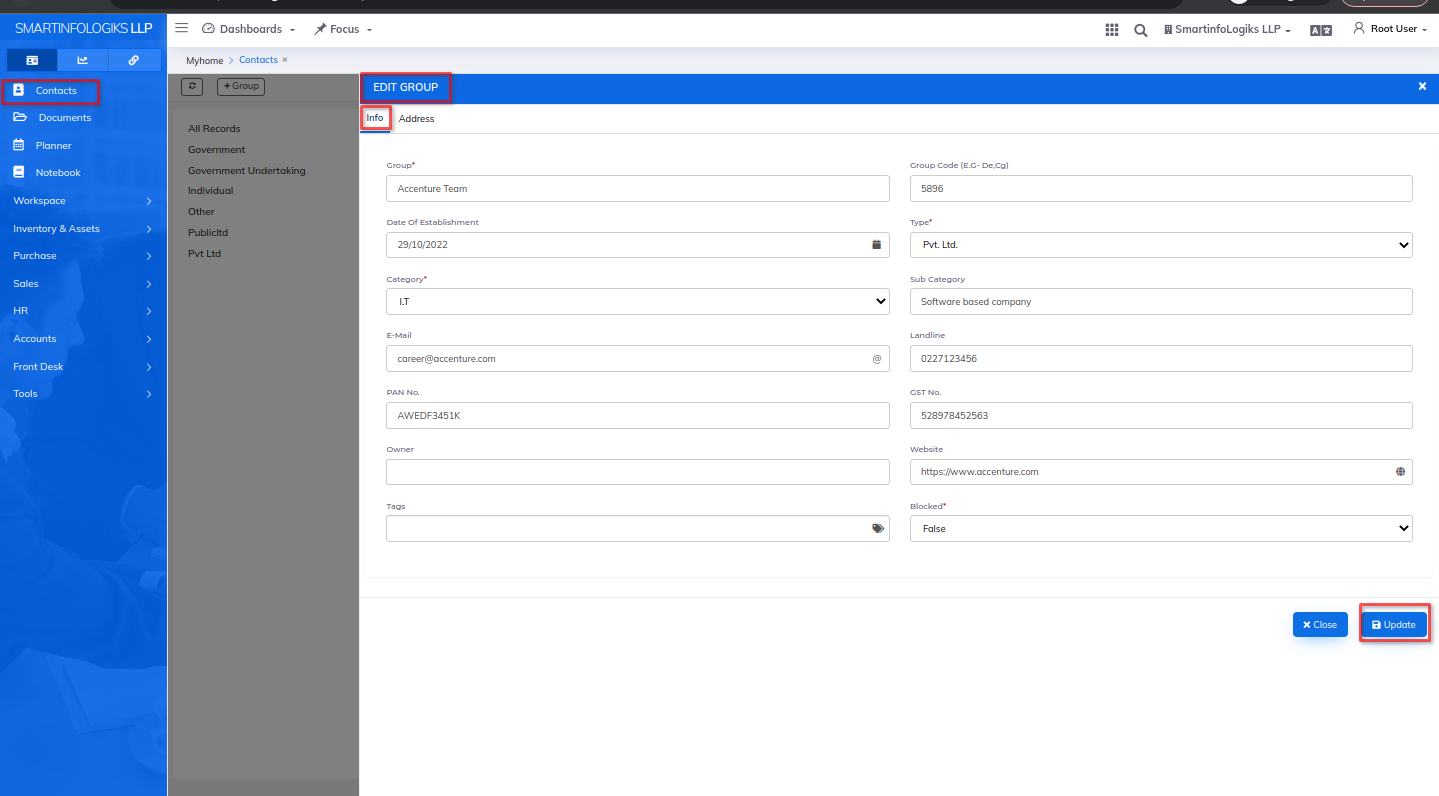Open the Type dropdown showing Pvt. Ltd.
This screenshot has width=1439, height=796.
point(1161,245)
